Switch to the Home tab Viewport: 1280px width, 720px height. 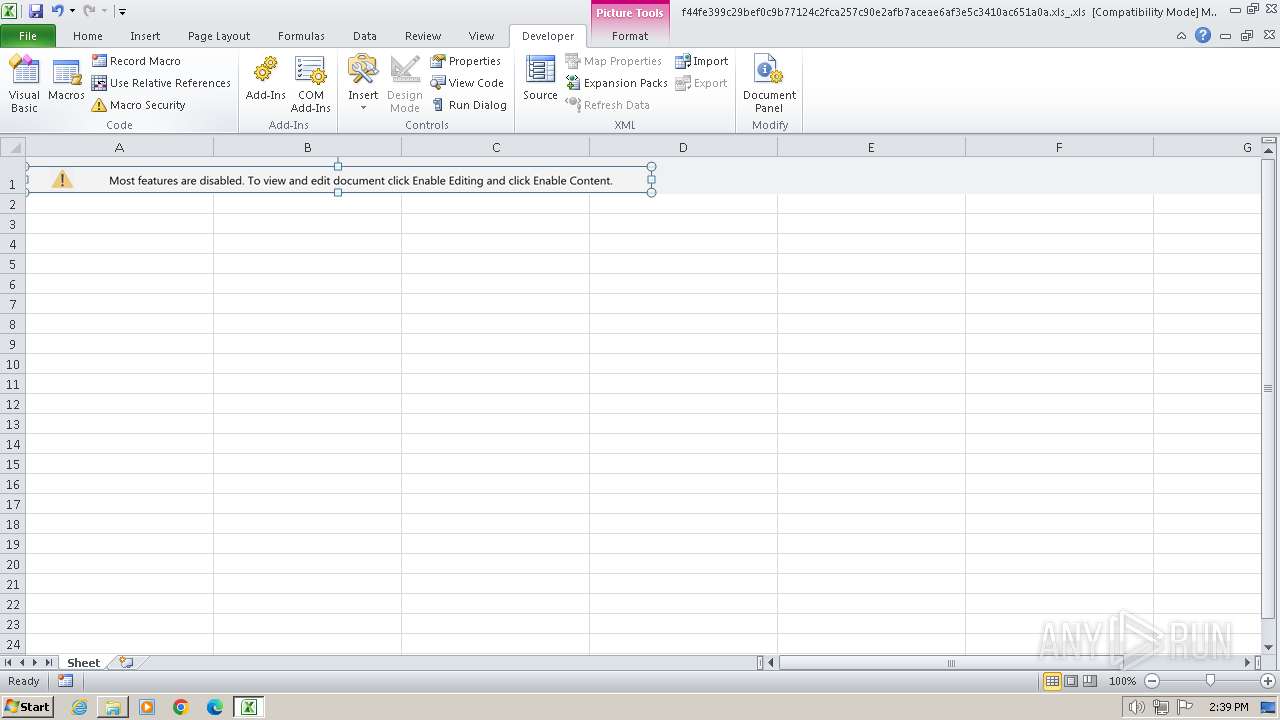88,36
